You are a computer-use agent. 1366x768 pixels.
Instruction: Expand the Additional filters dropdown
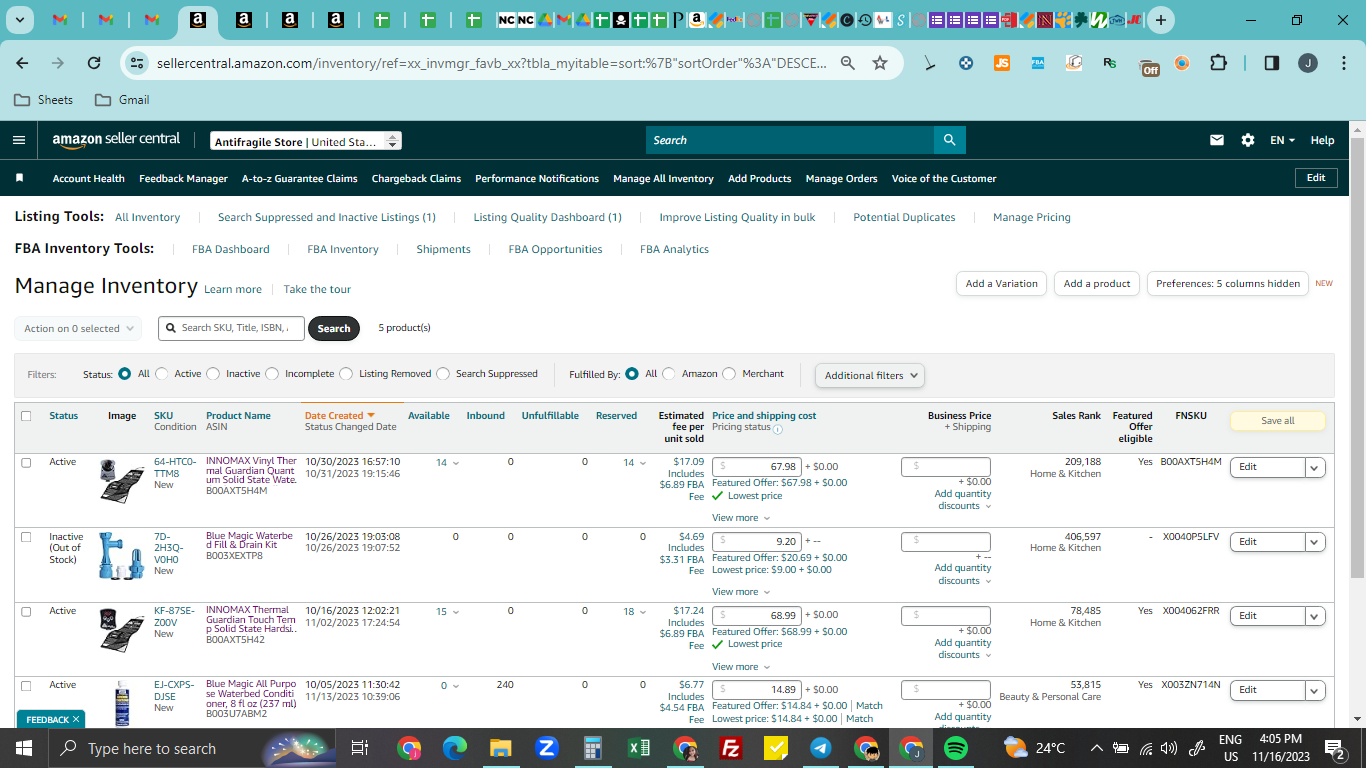pos(870,375)
